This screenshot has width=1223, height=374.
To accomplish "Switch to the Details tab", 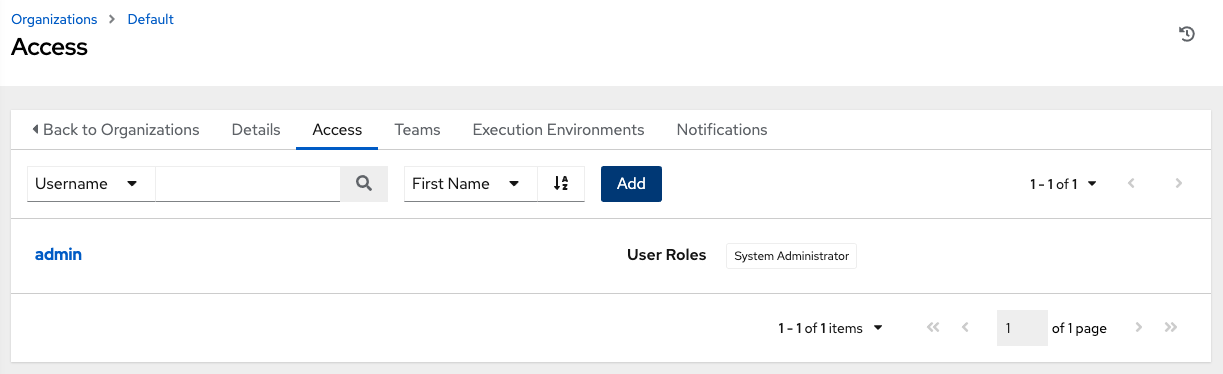I will (x=256, y=130).
